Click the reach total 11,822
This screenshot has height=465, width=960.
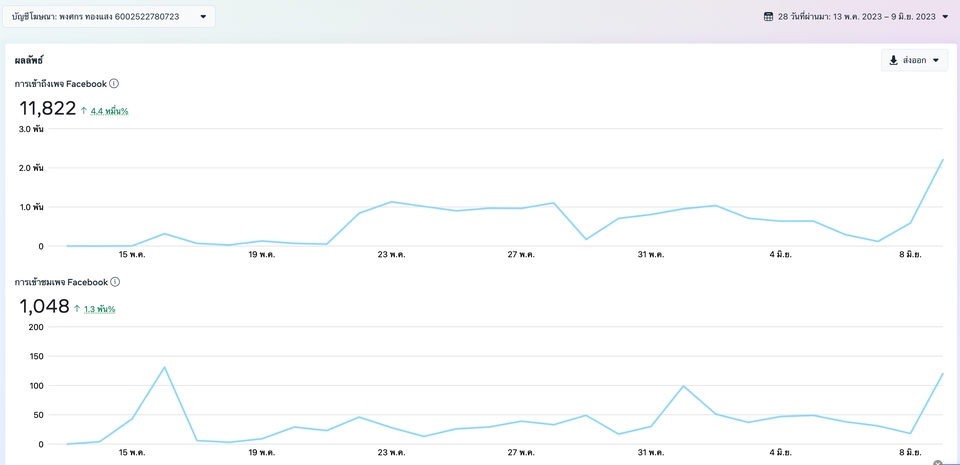[48, 109]
